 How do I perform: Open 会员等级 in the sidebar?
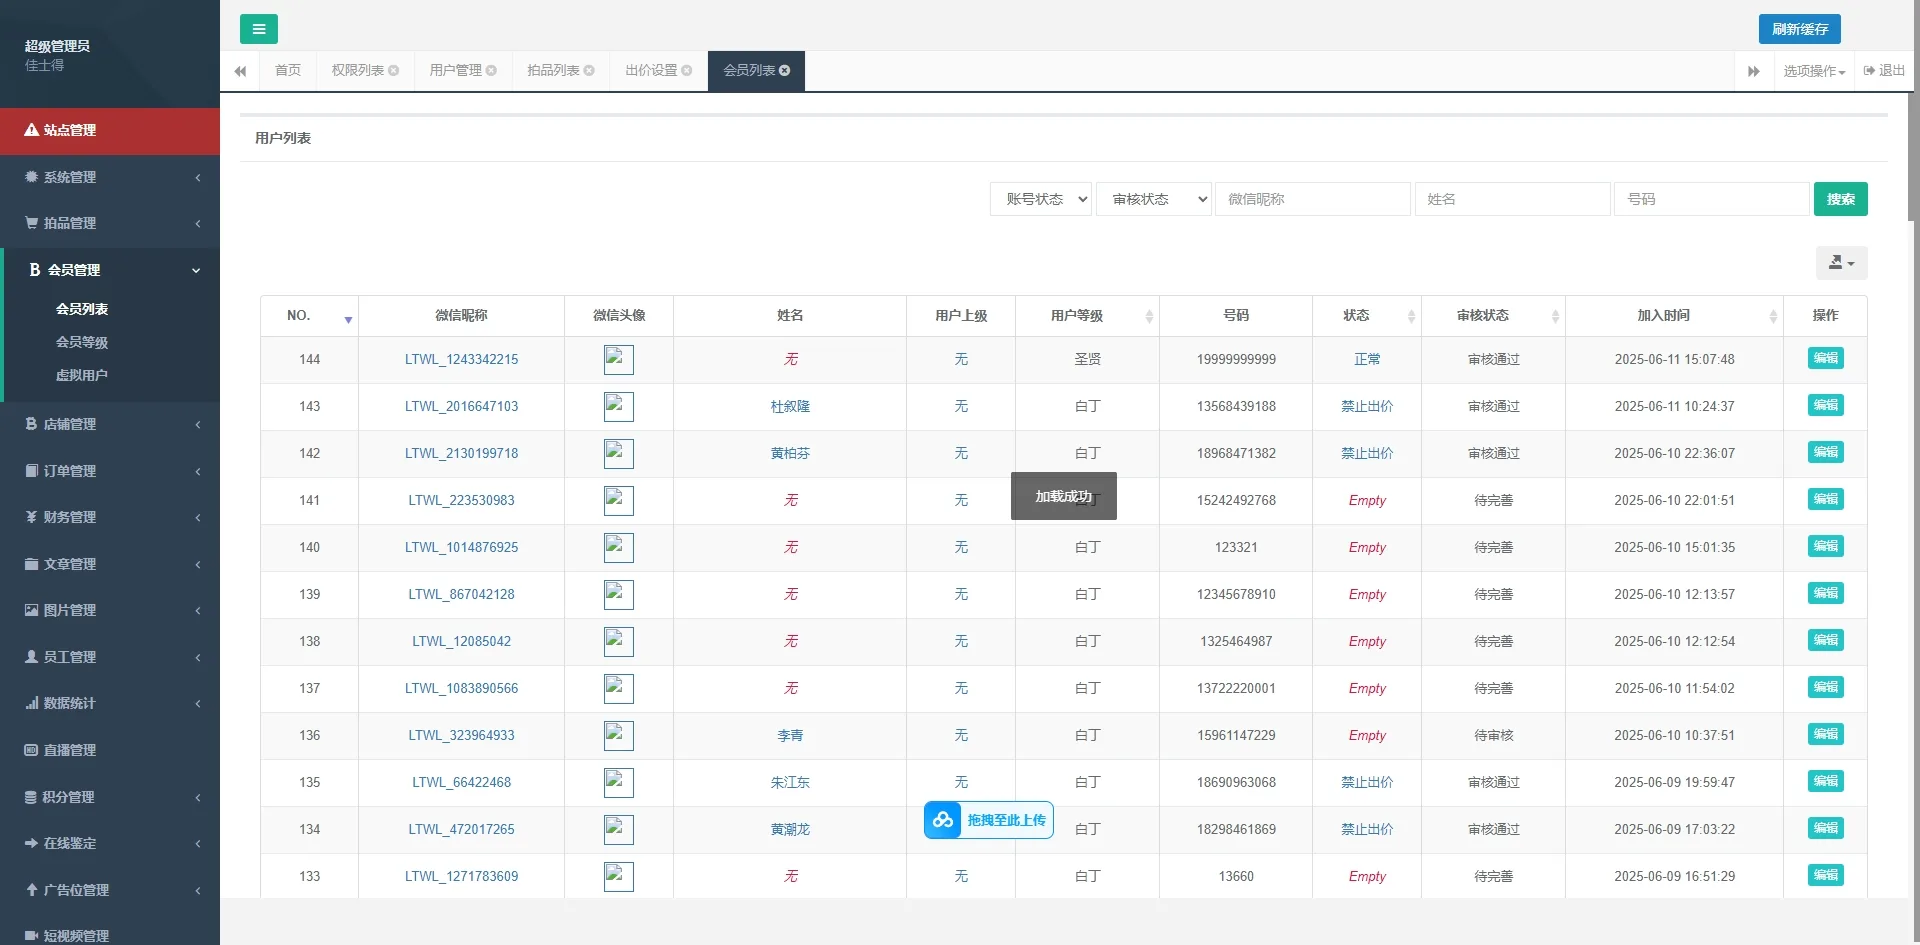[82, 342]
